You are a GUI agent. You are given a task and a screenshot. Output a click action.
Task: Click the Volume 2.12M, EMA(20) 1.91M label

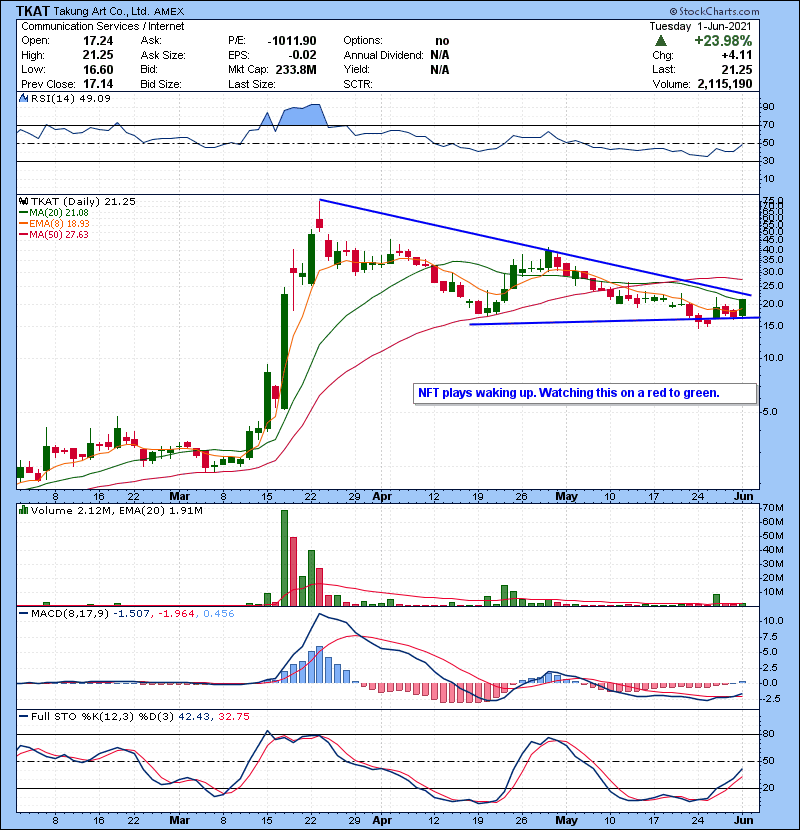[116, 511]
